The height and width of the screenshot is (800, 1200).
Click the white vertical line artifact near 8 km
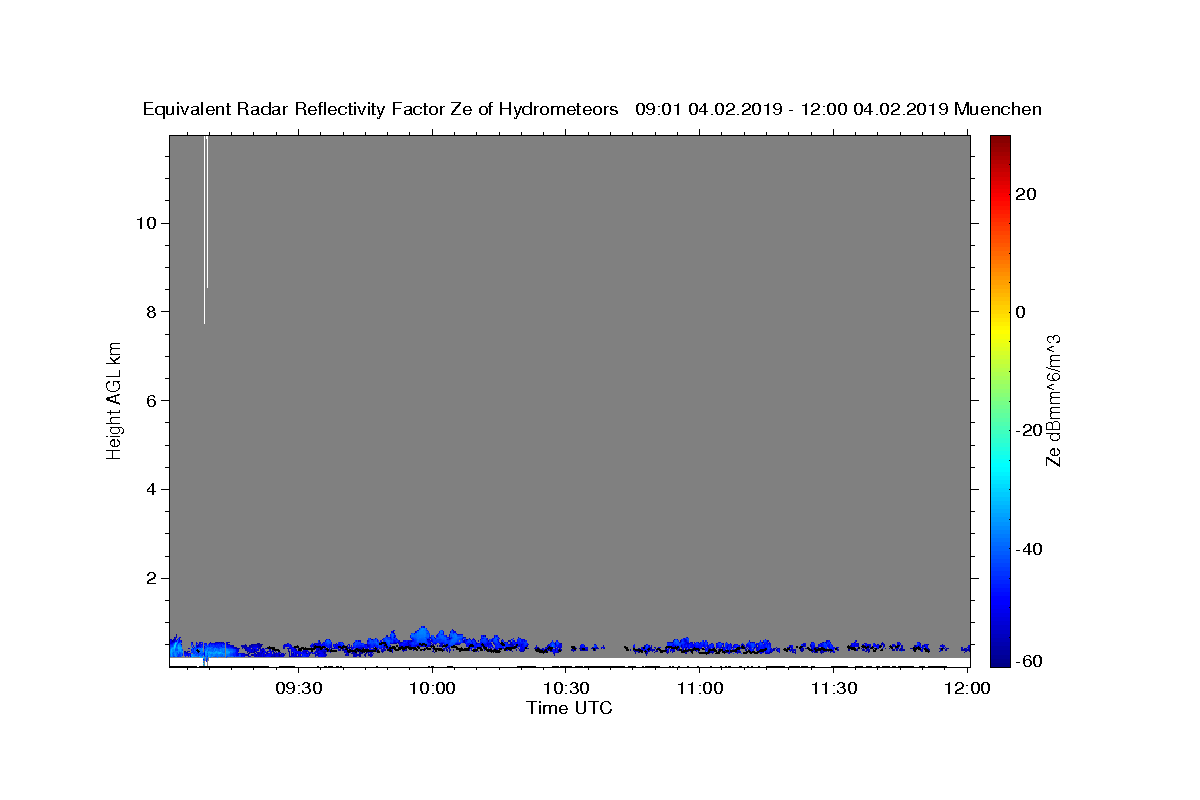[205, 230]
